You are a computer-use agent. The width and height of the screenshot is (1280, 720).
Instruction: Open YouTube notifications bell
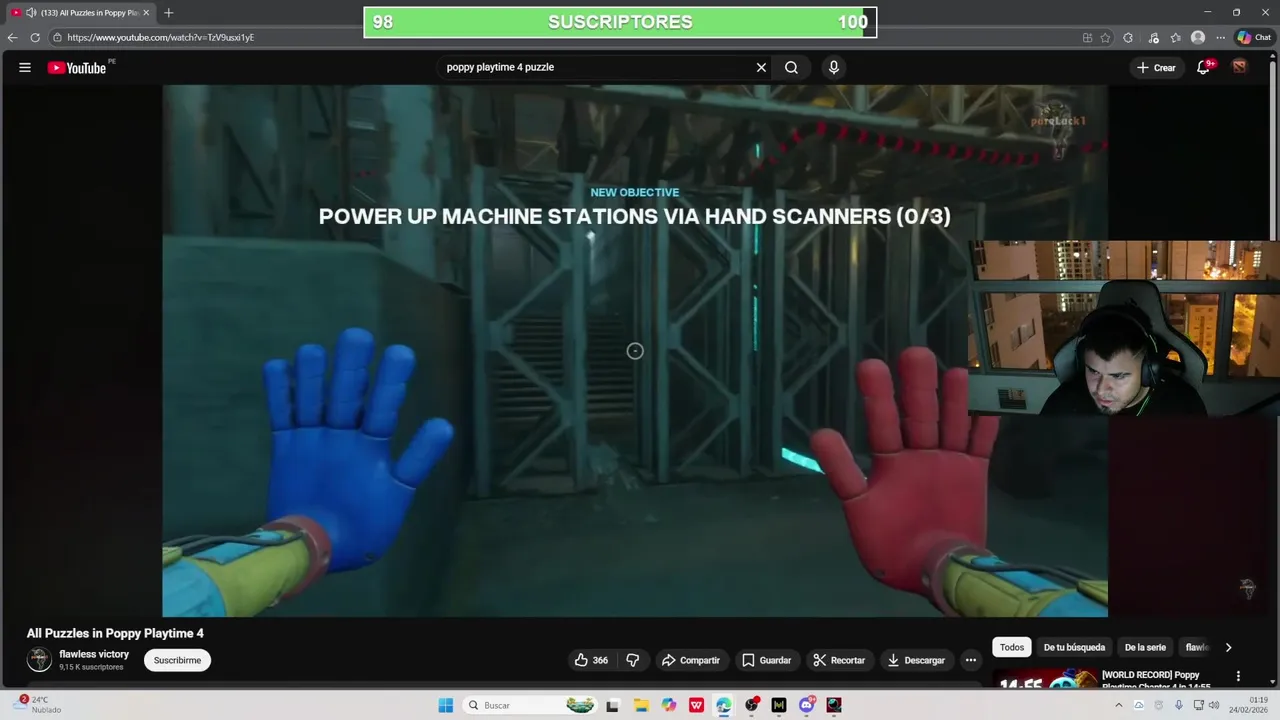(1204, 68)
